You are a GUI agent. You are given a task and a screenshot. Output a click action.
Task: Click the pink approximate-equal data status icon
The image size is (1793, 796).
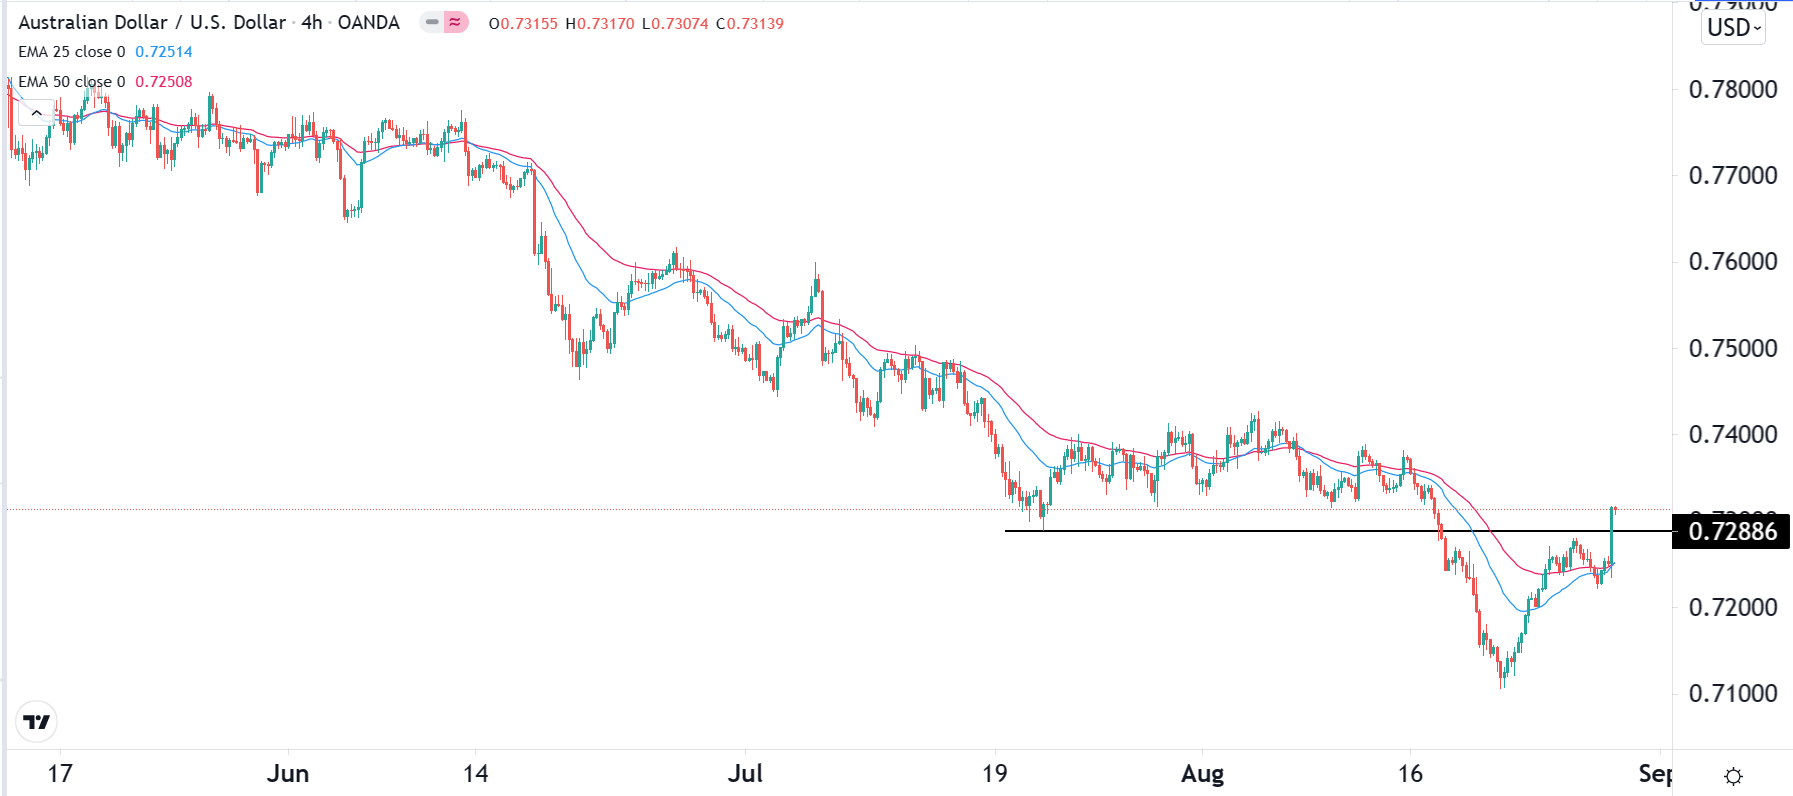[456, 22]
